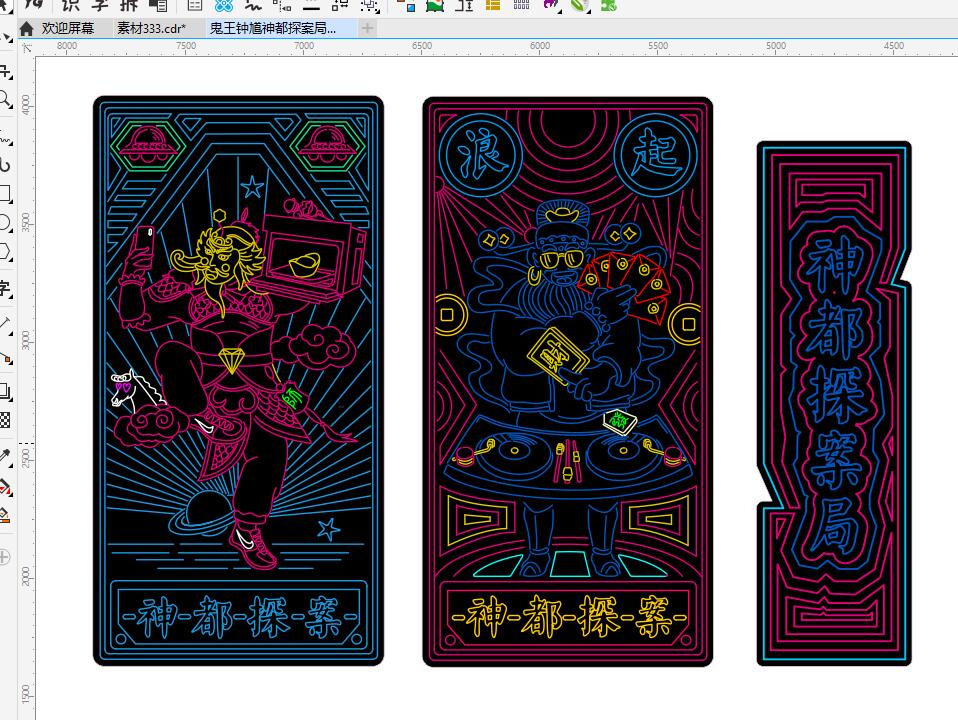Viewport: 958px width, 720px height.
Task: Click the ruler origin corner icon
Action: click(27, 48)
